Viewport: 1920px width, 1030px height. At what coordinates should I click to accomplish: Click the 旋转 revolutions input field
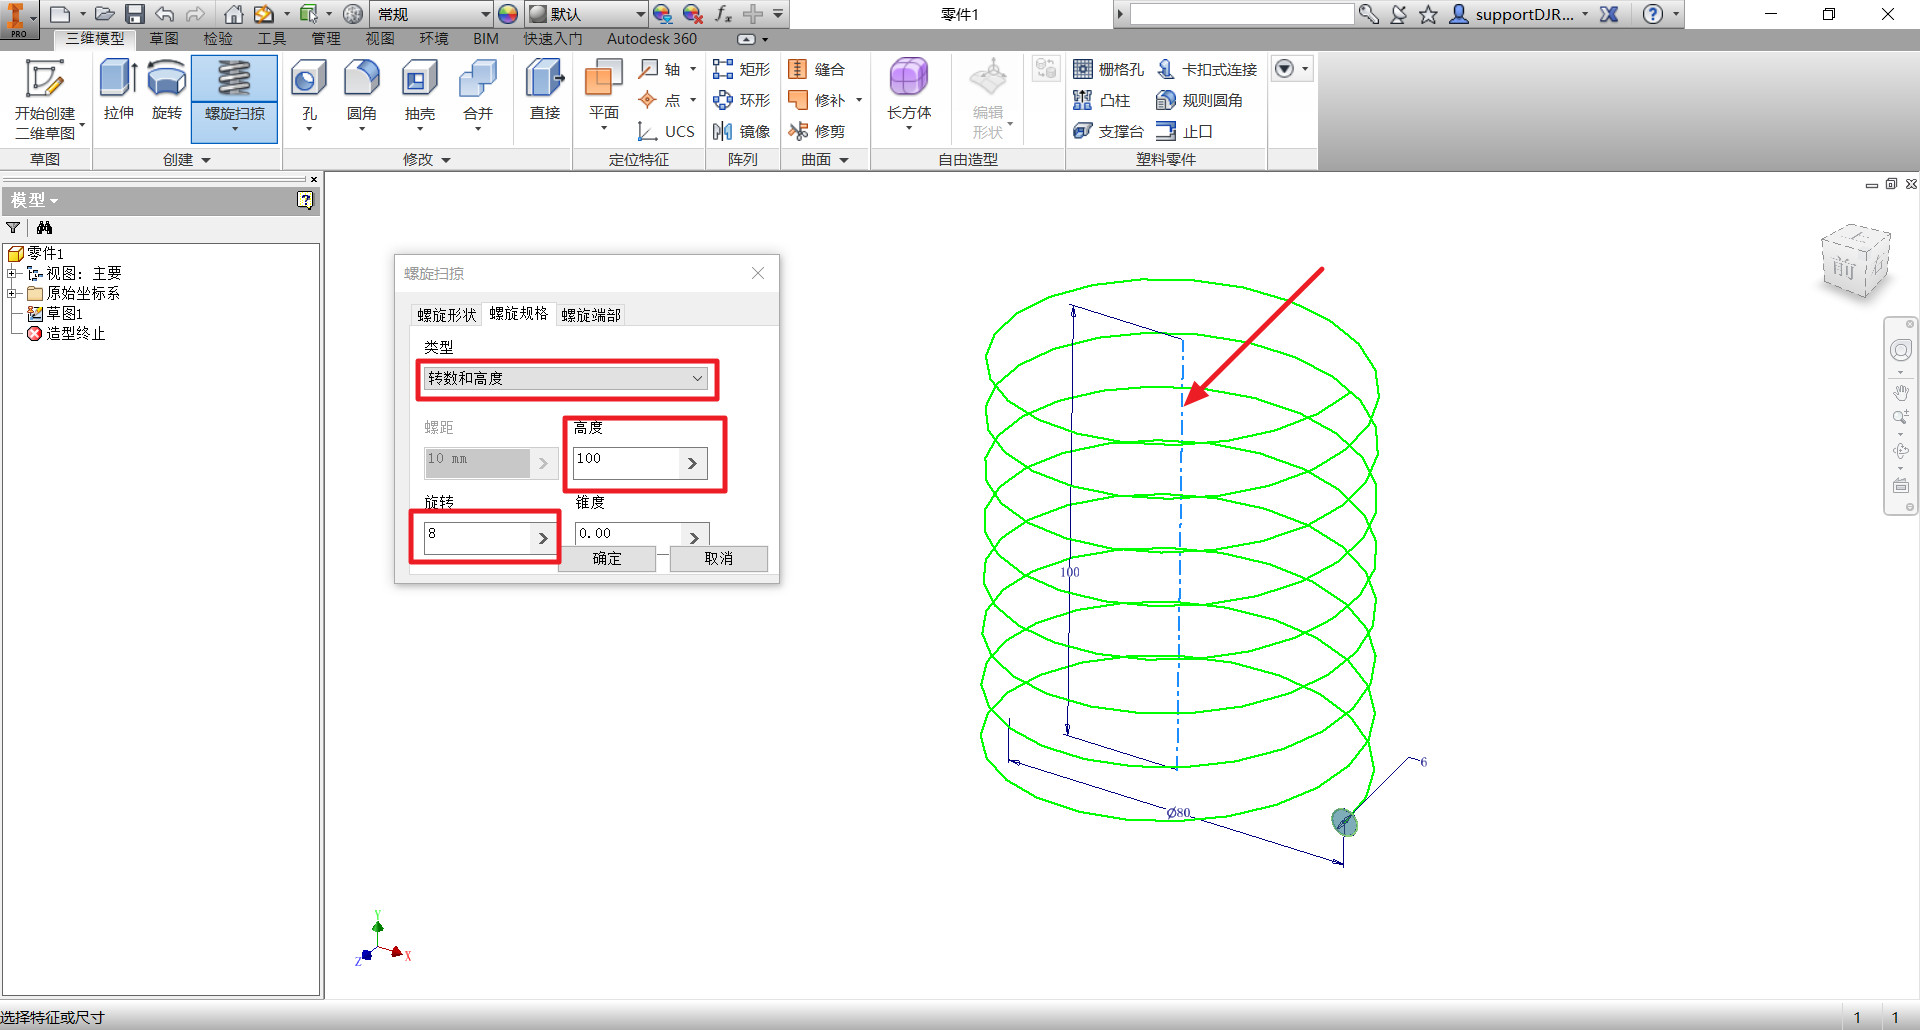[477, 538]
